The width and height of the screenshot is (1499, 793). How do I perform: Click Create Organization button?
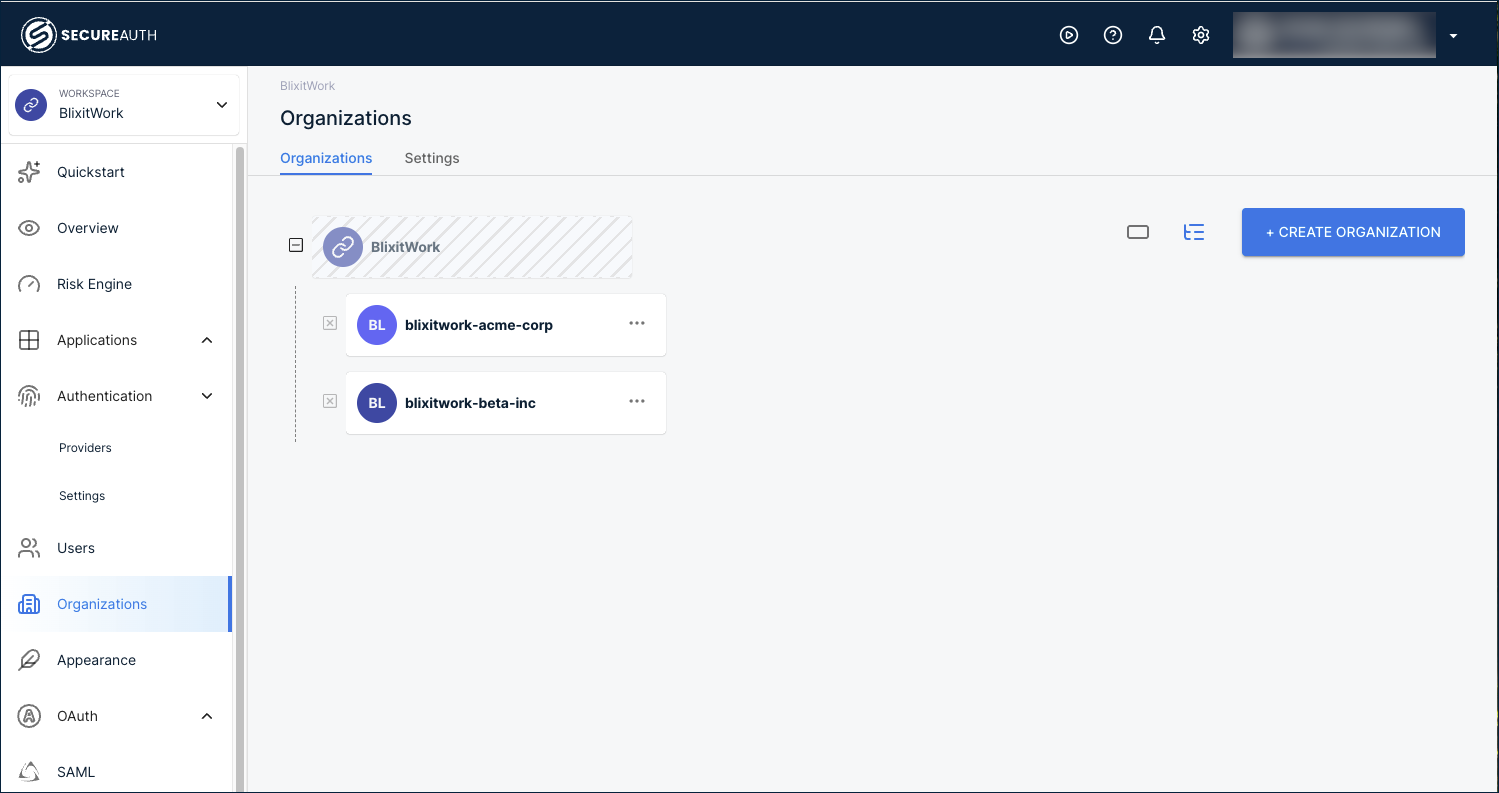pos(1353,232)
